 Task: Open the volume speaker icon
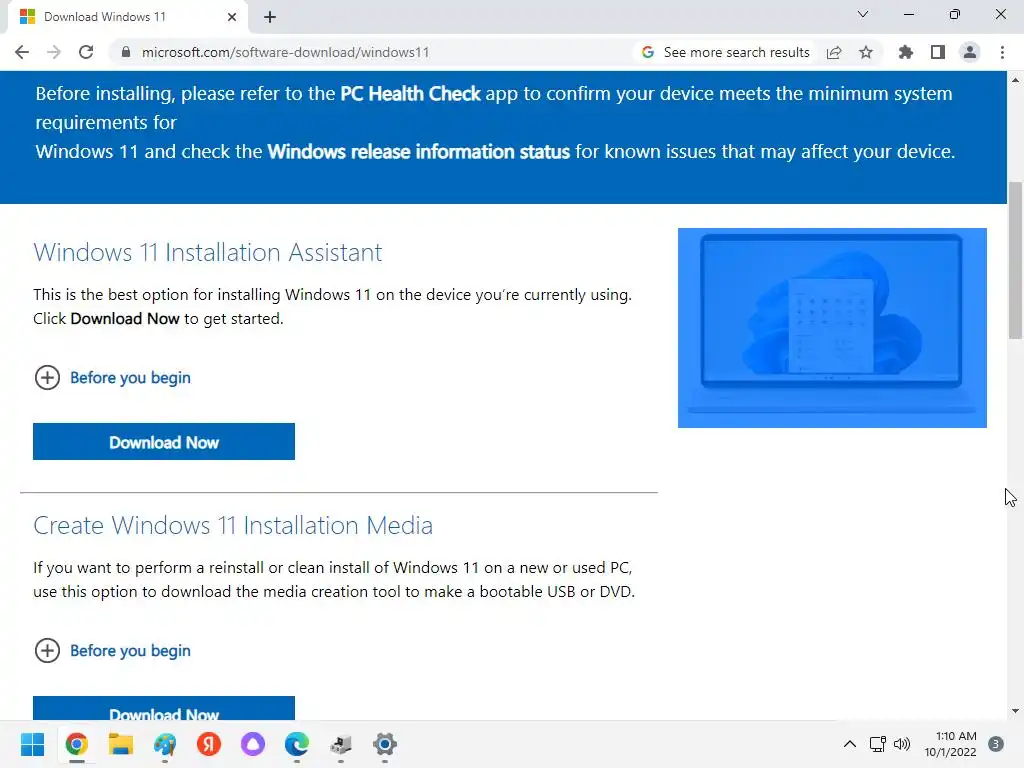click(902, 744)
